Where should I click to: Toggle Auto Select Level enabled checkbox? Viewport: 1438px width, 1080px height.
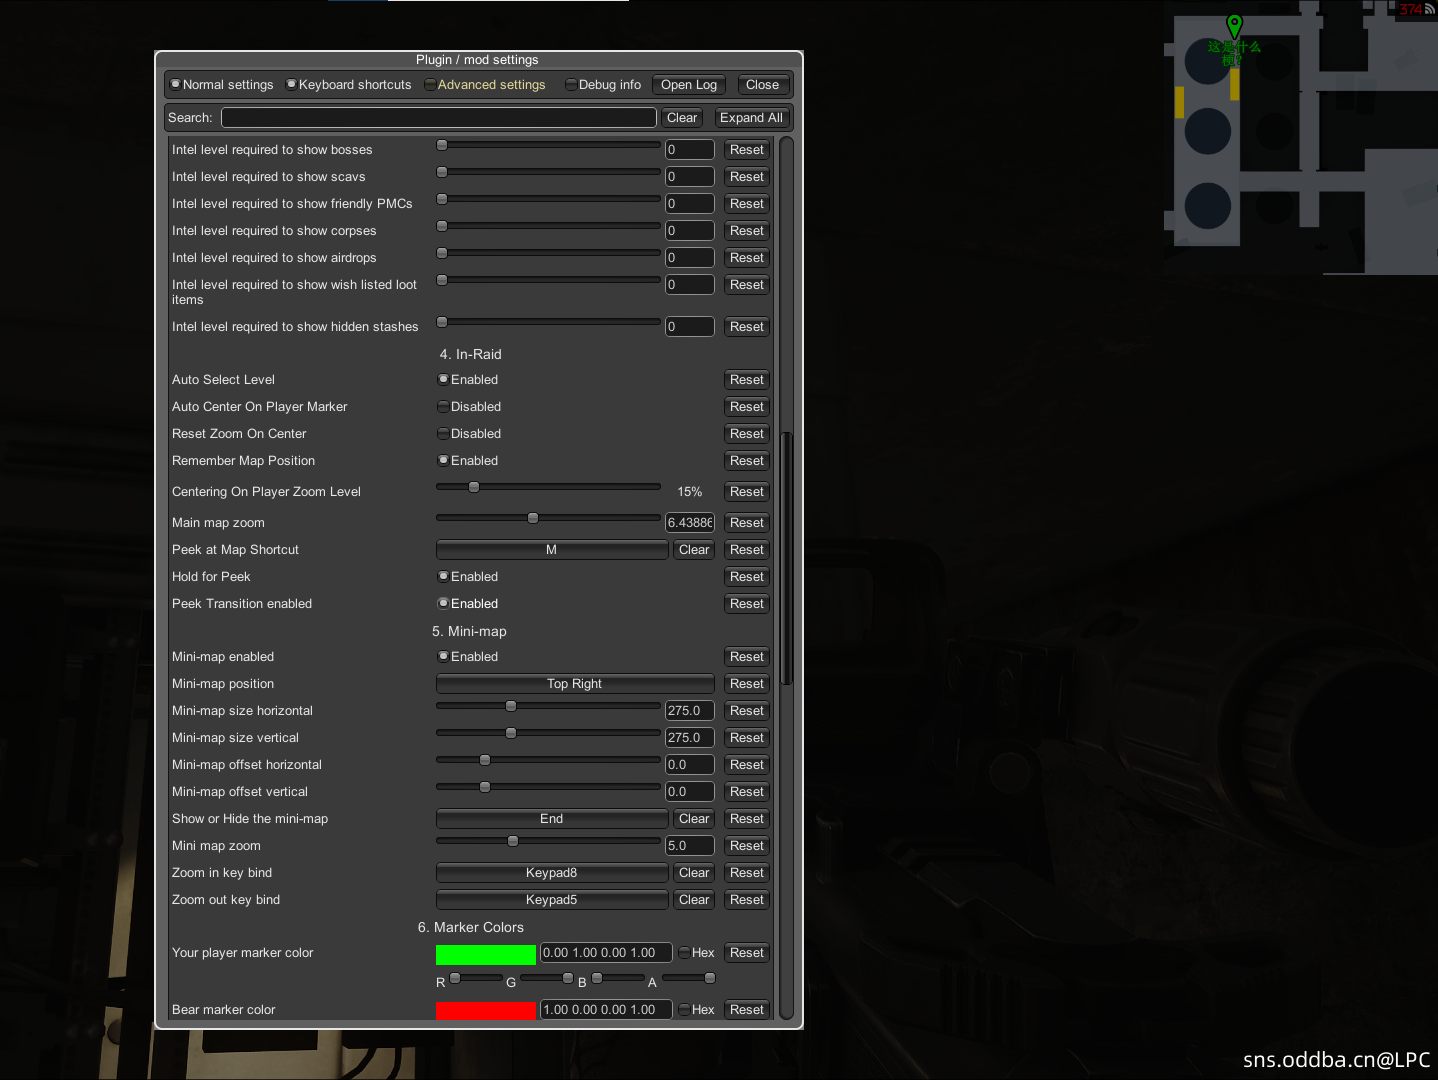tap(443, 380)
